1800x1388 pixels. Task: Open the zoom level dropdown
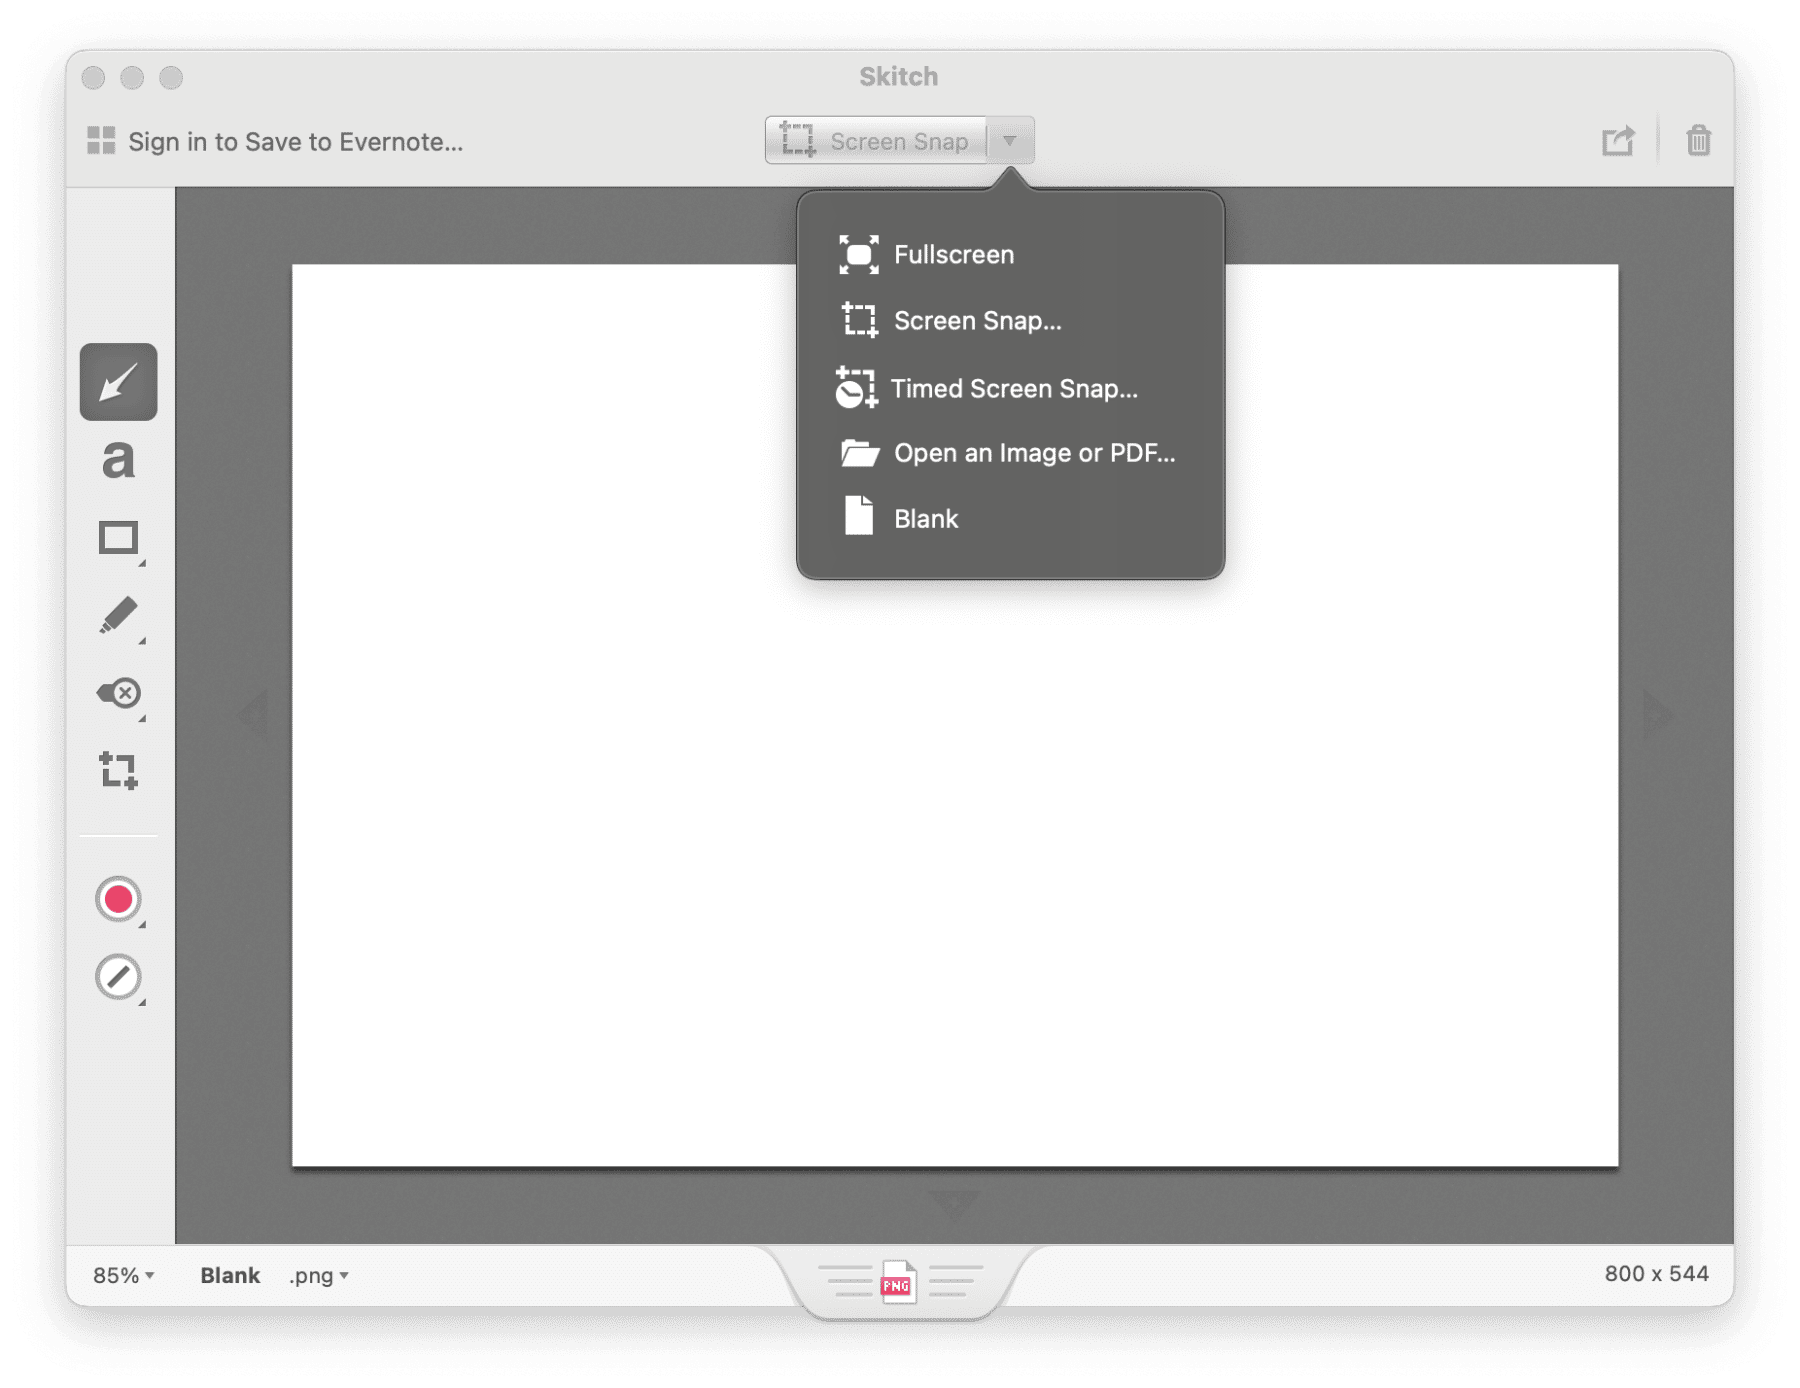tap(120, 1274)
